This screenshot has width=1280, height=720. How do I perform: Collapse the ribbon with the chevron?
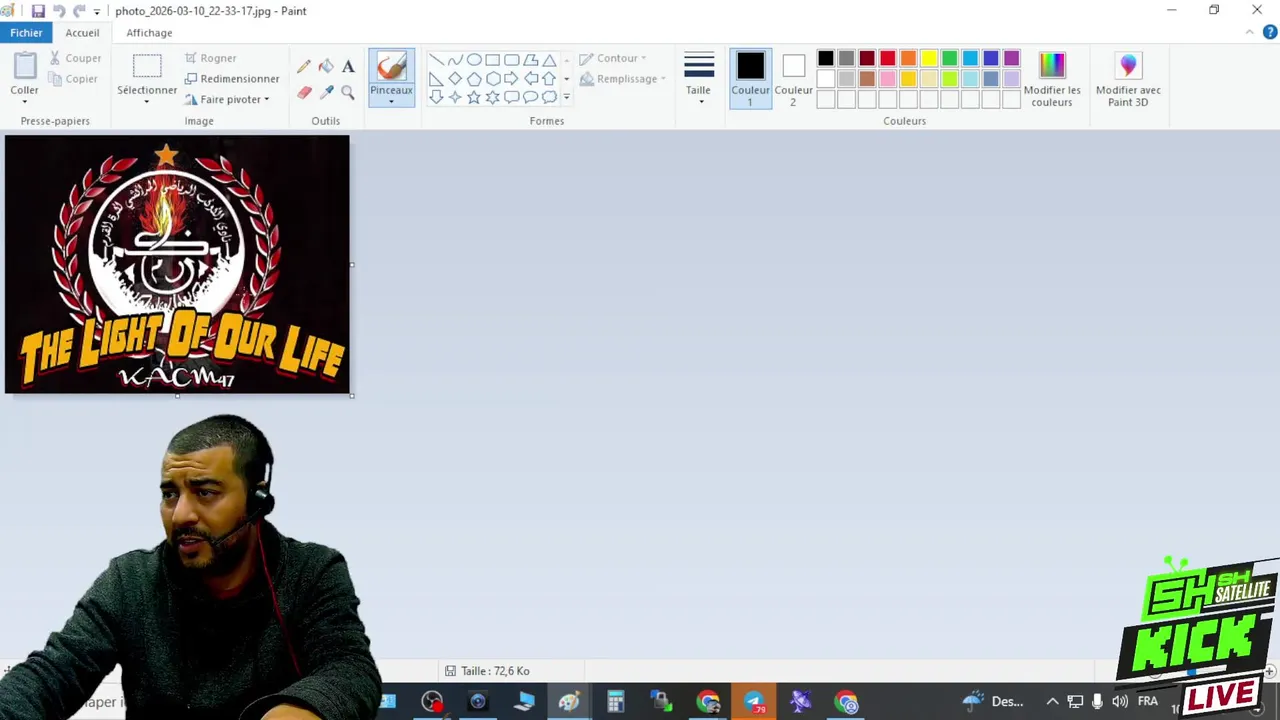1249,32
